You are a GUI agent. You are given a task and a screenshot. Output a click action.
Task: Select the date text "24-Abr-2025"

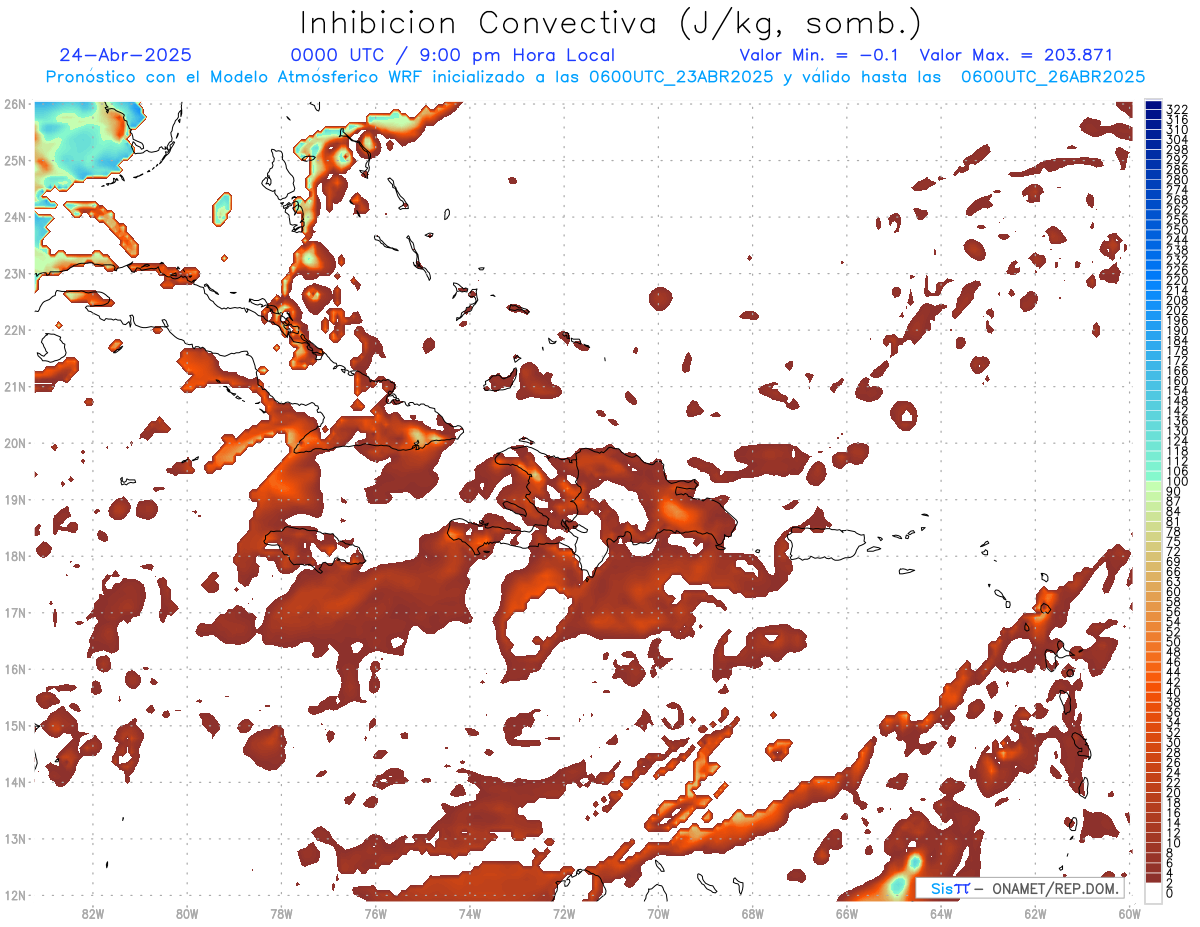tap(126, 55)
